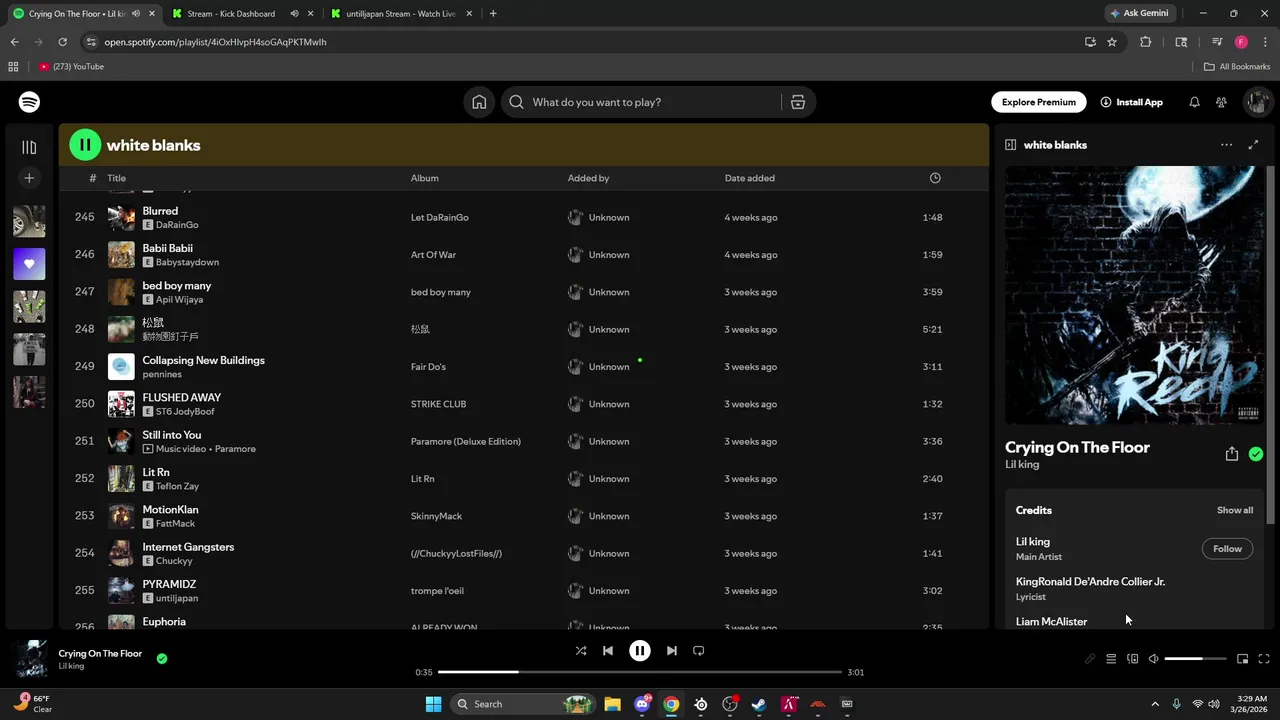1280x720 pixels.
Task: Open the Friend Activity icon
Action: [1221, 102]
